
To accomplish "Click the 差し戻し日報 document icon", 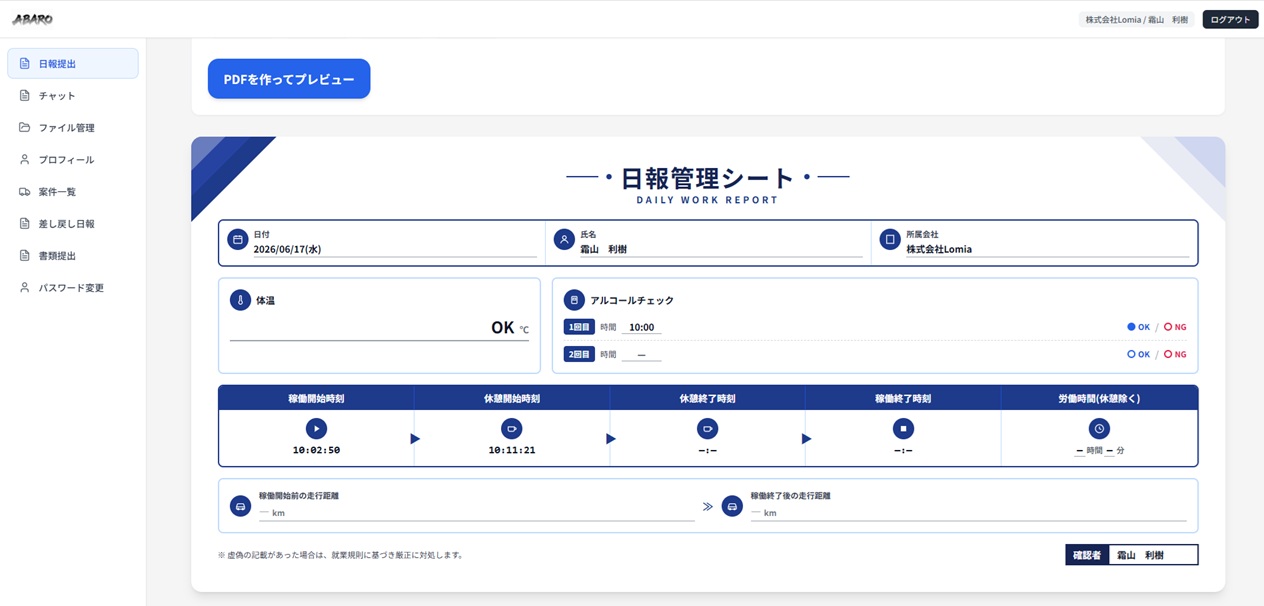I will (x=25, y=223).
